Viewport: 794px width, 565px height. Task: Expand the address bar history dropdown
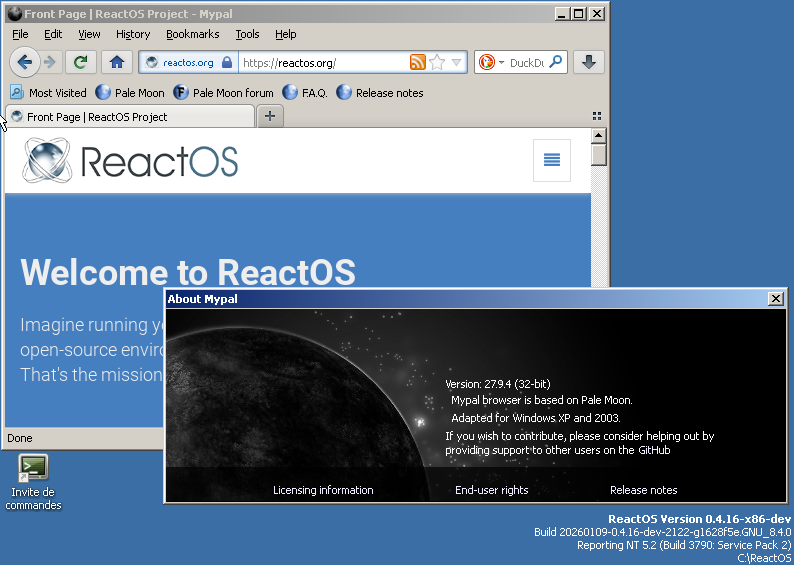tap(457, 62)
